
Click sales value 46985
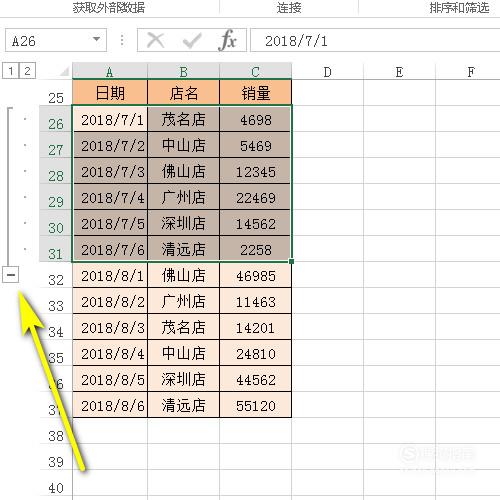click(x=255, y=275)
